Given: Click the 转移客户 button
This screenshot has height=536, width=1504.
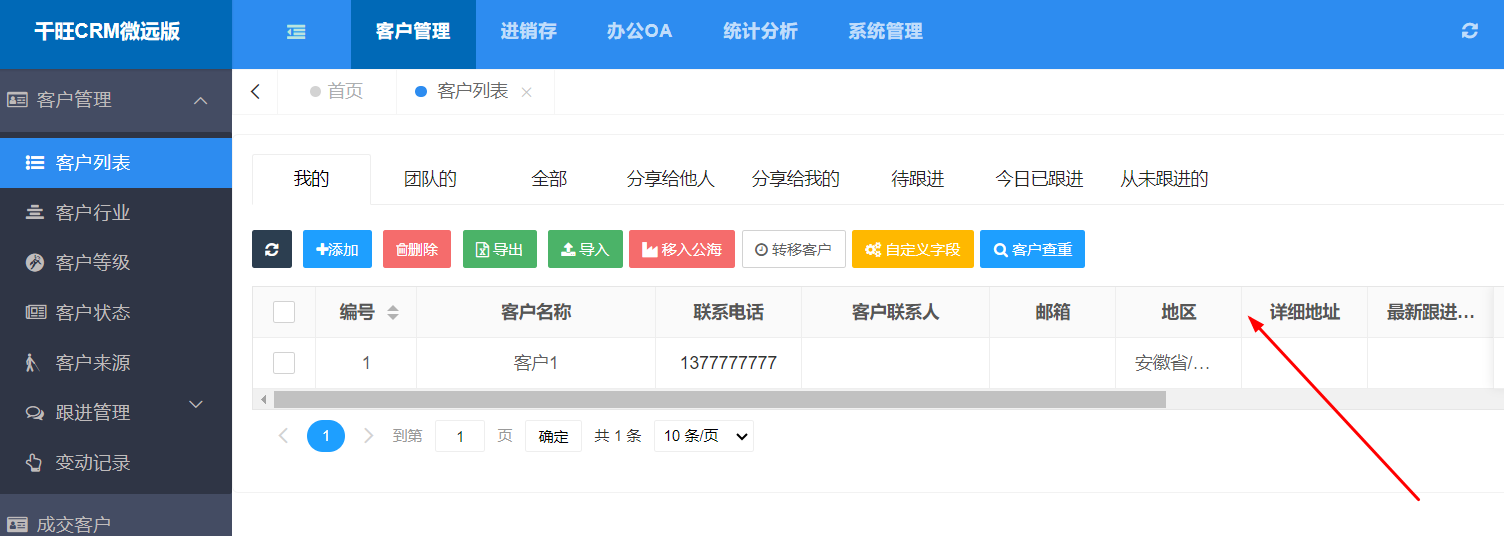Looking at the screenshot, I should tap(794, 249).
